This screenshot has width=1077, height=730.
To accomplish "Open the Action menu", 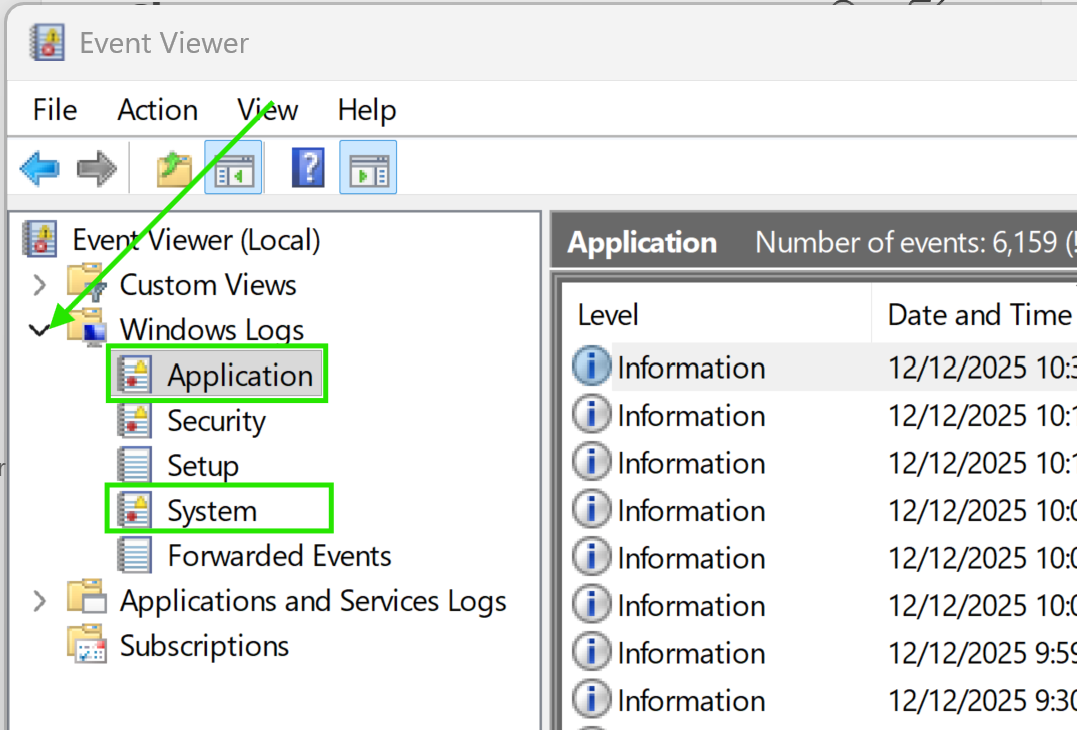I will click(157, 110).
